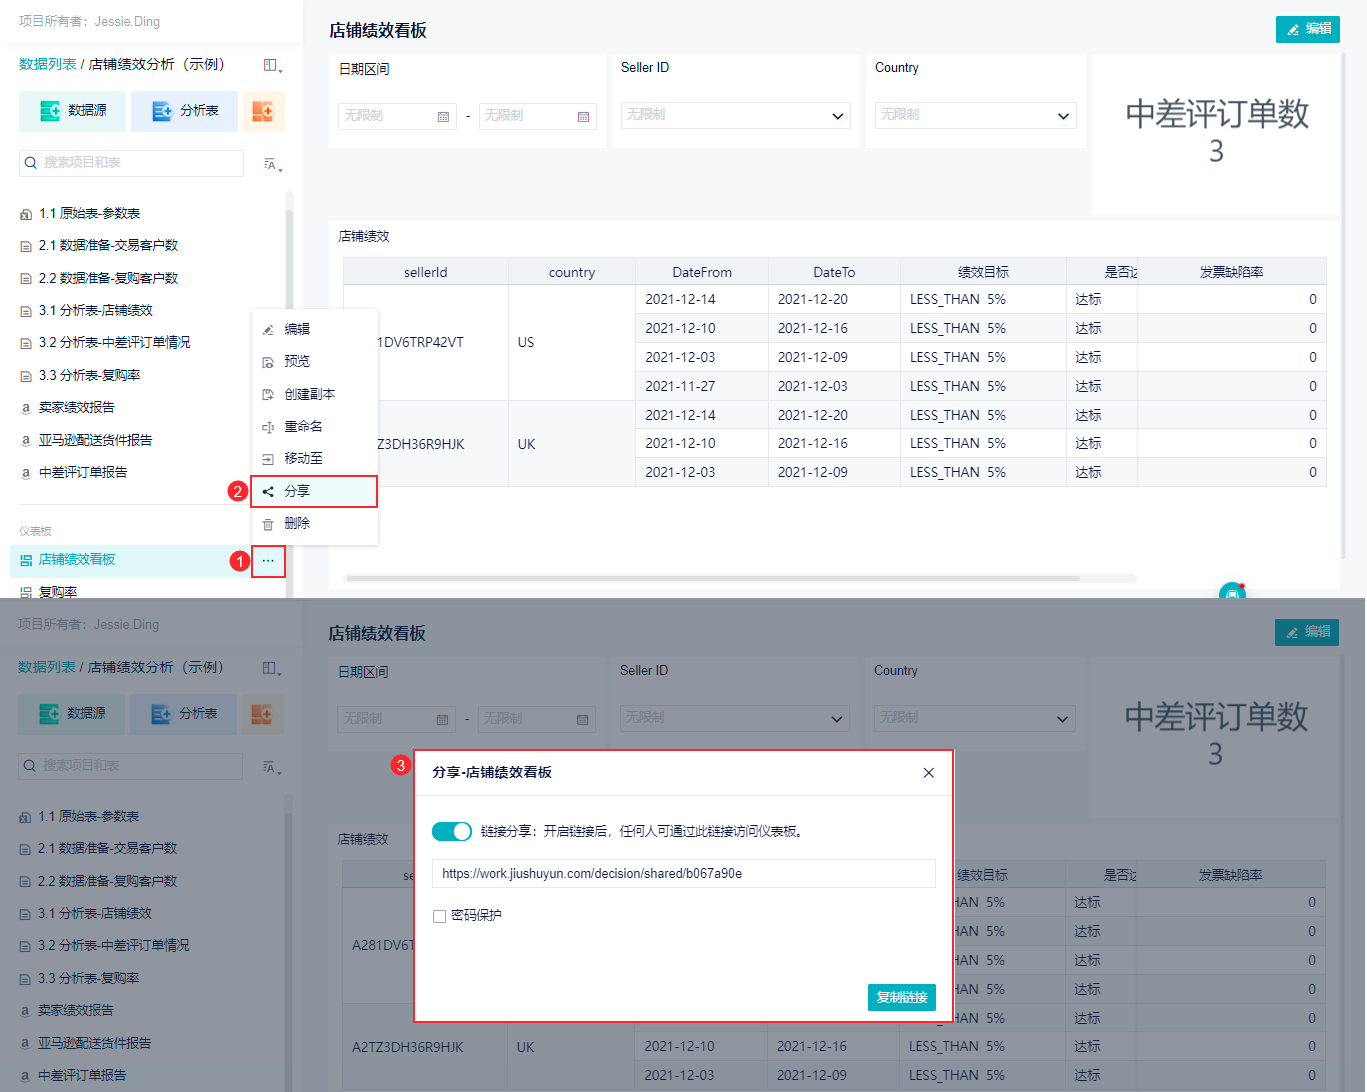Click the 复制链接 button
Screen dimensions: 1367x1092
coord(902,997)
